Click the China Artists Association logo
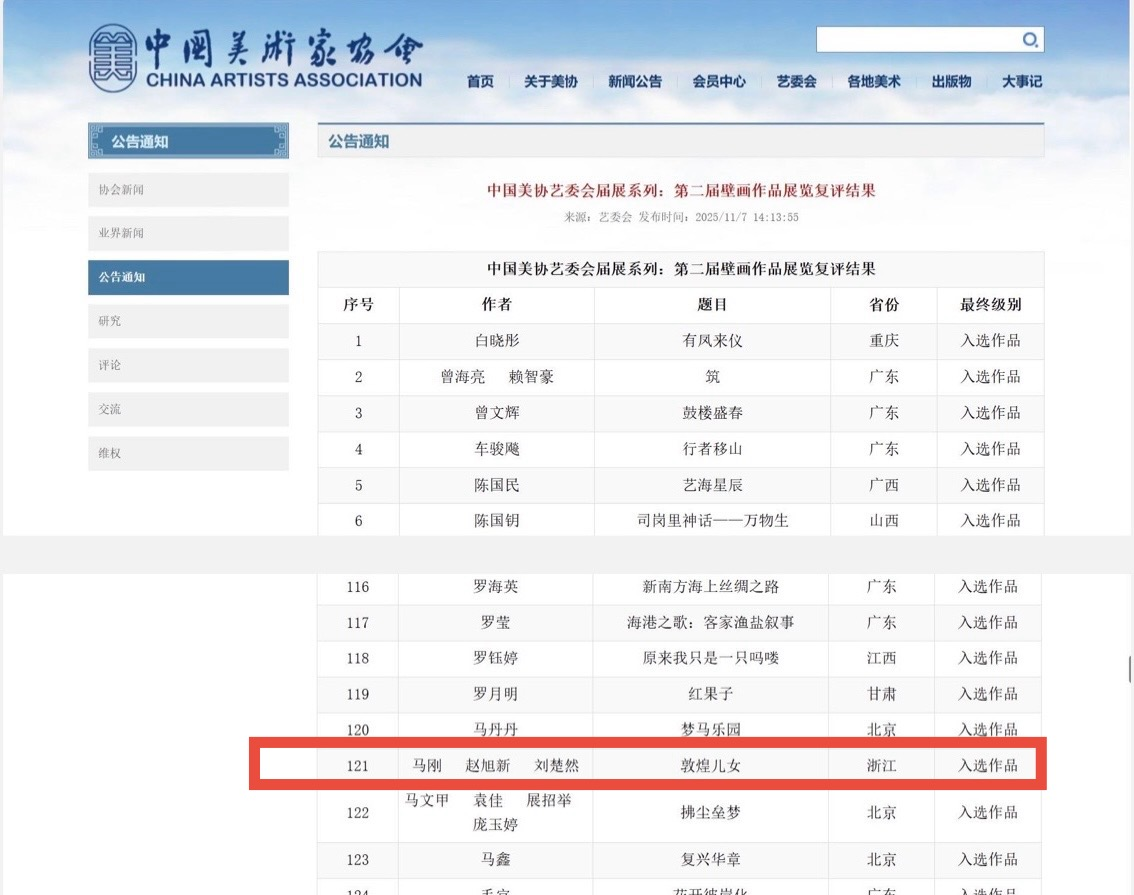1134x895 pixels. pos(256,58)
